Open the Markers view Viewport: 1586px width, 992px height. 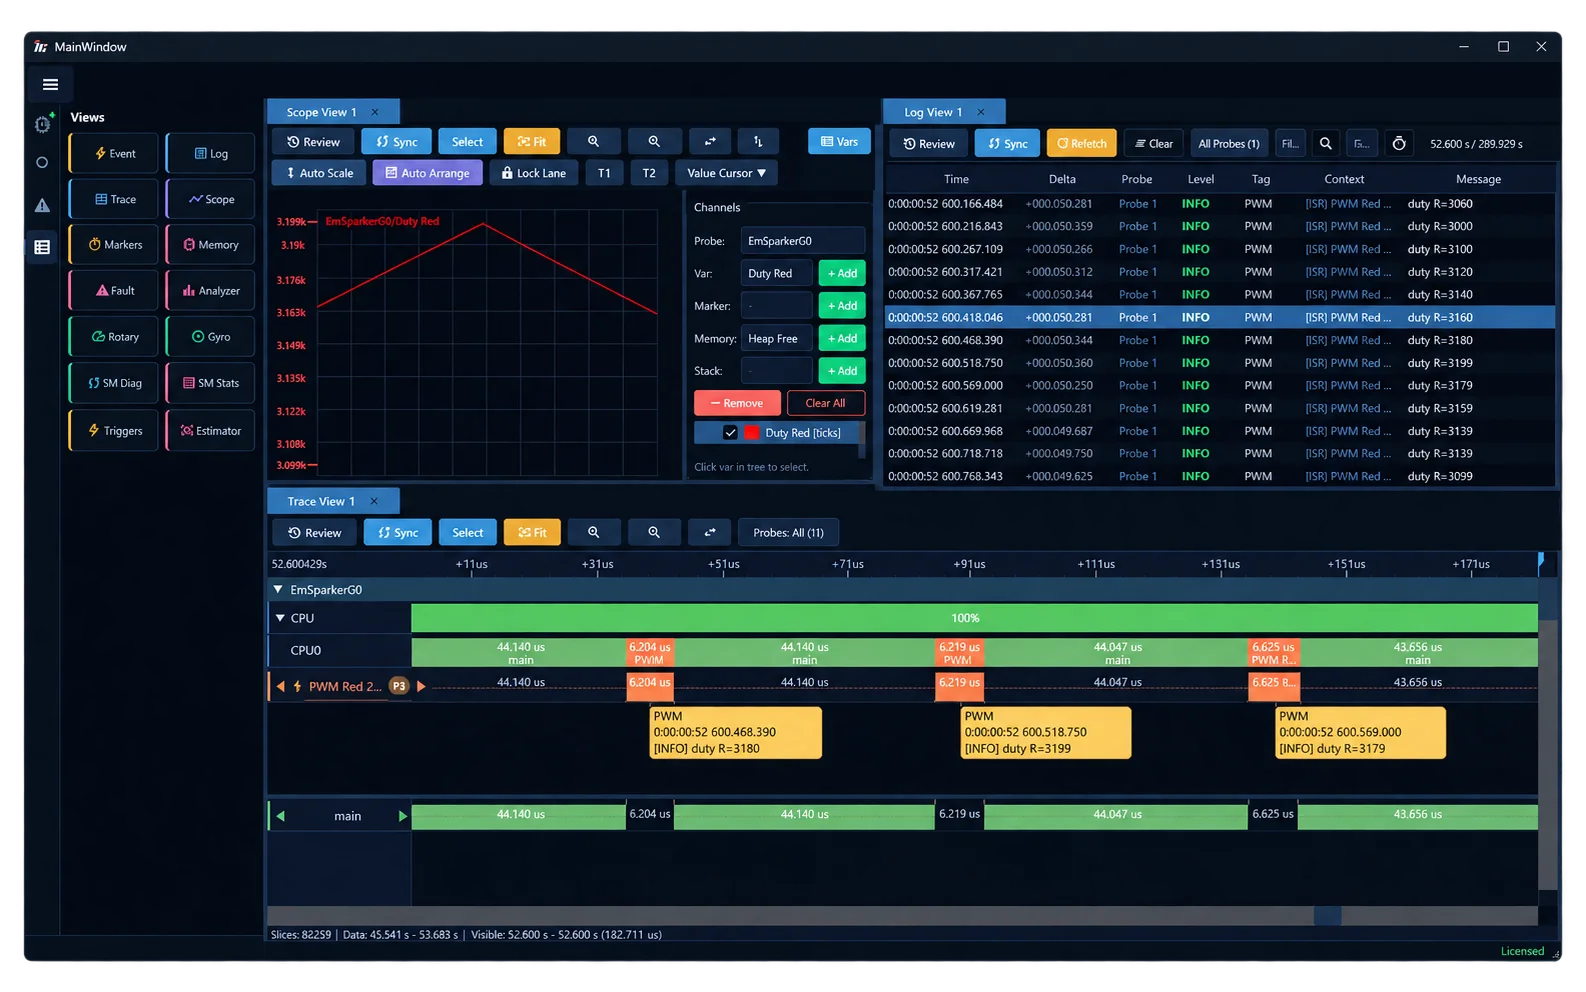click(x=114, y=245)
